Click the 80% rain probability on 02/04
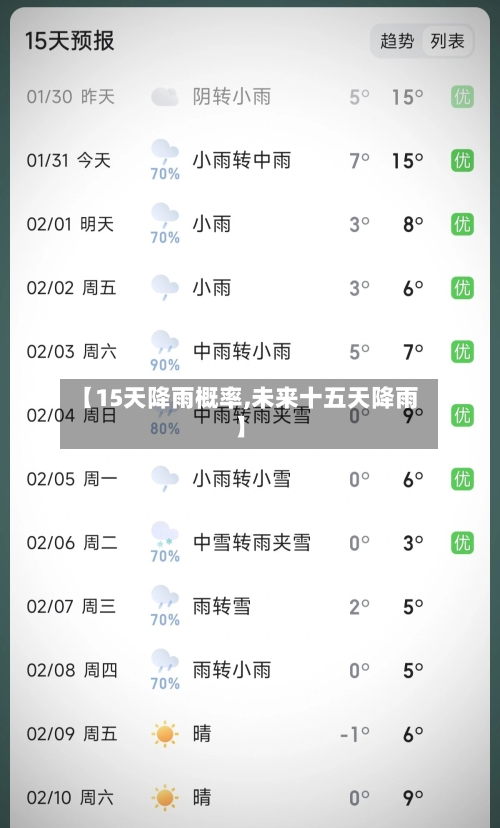The image size is (500, 828). 165,429
